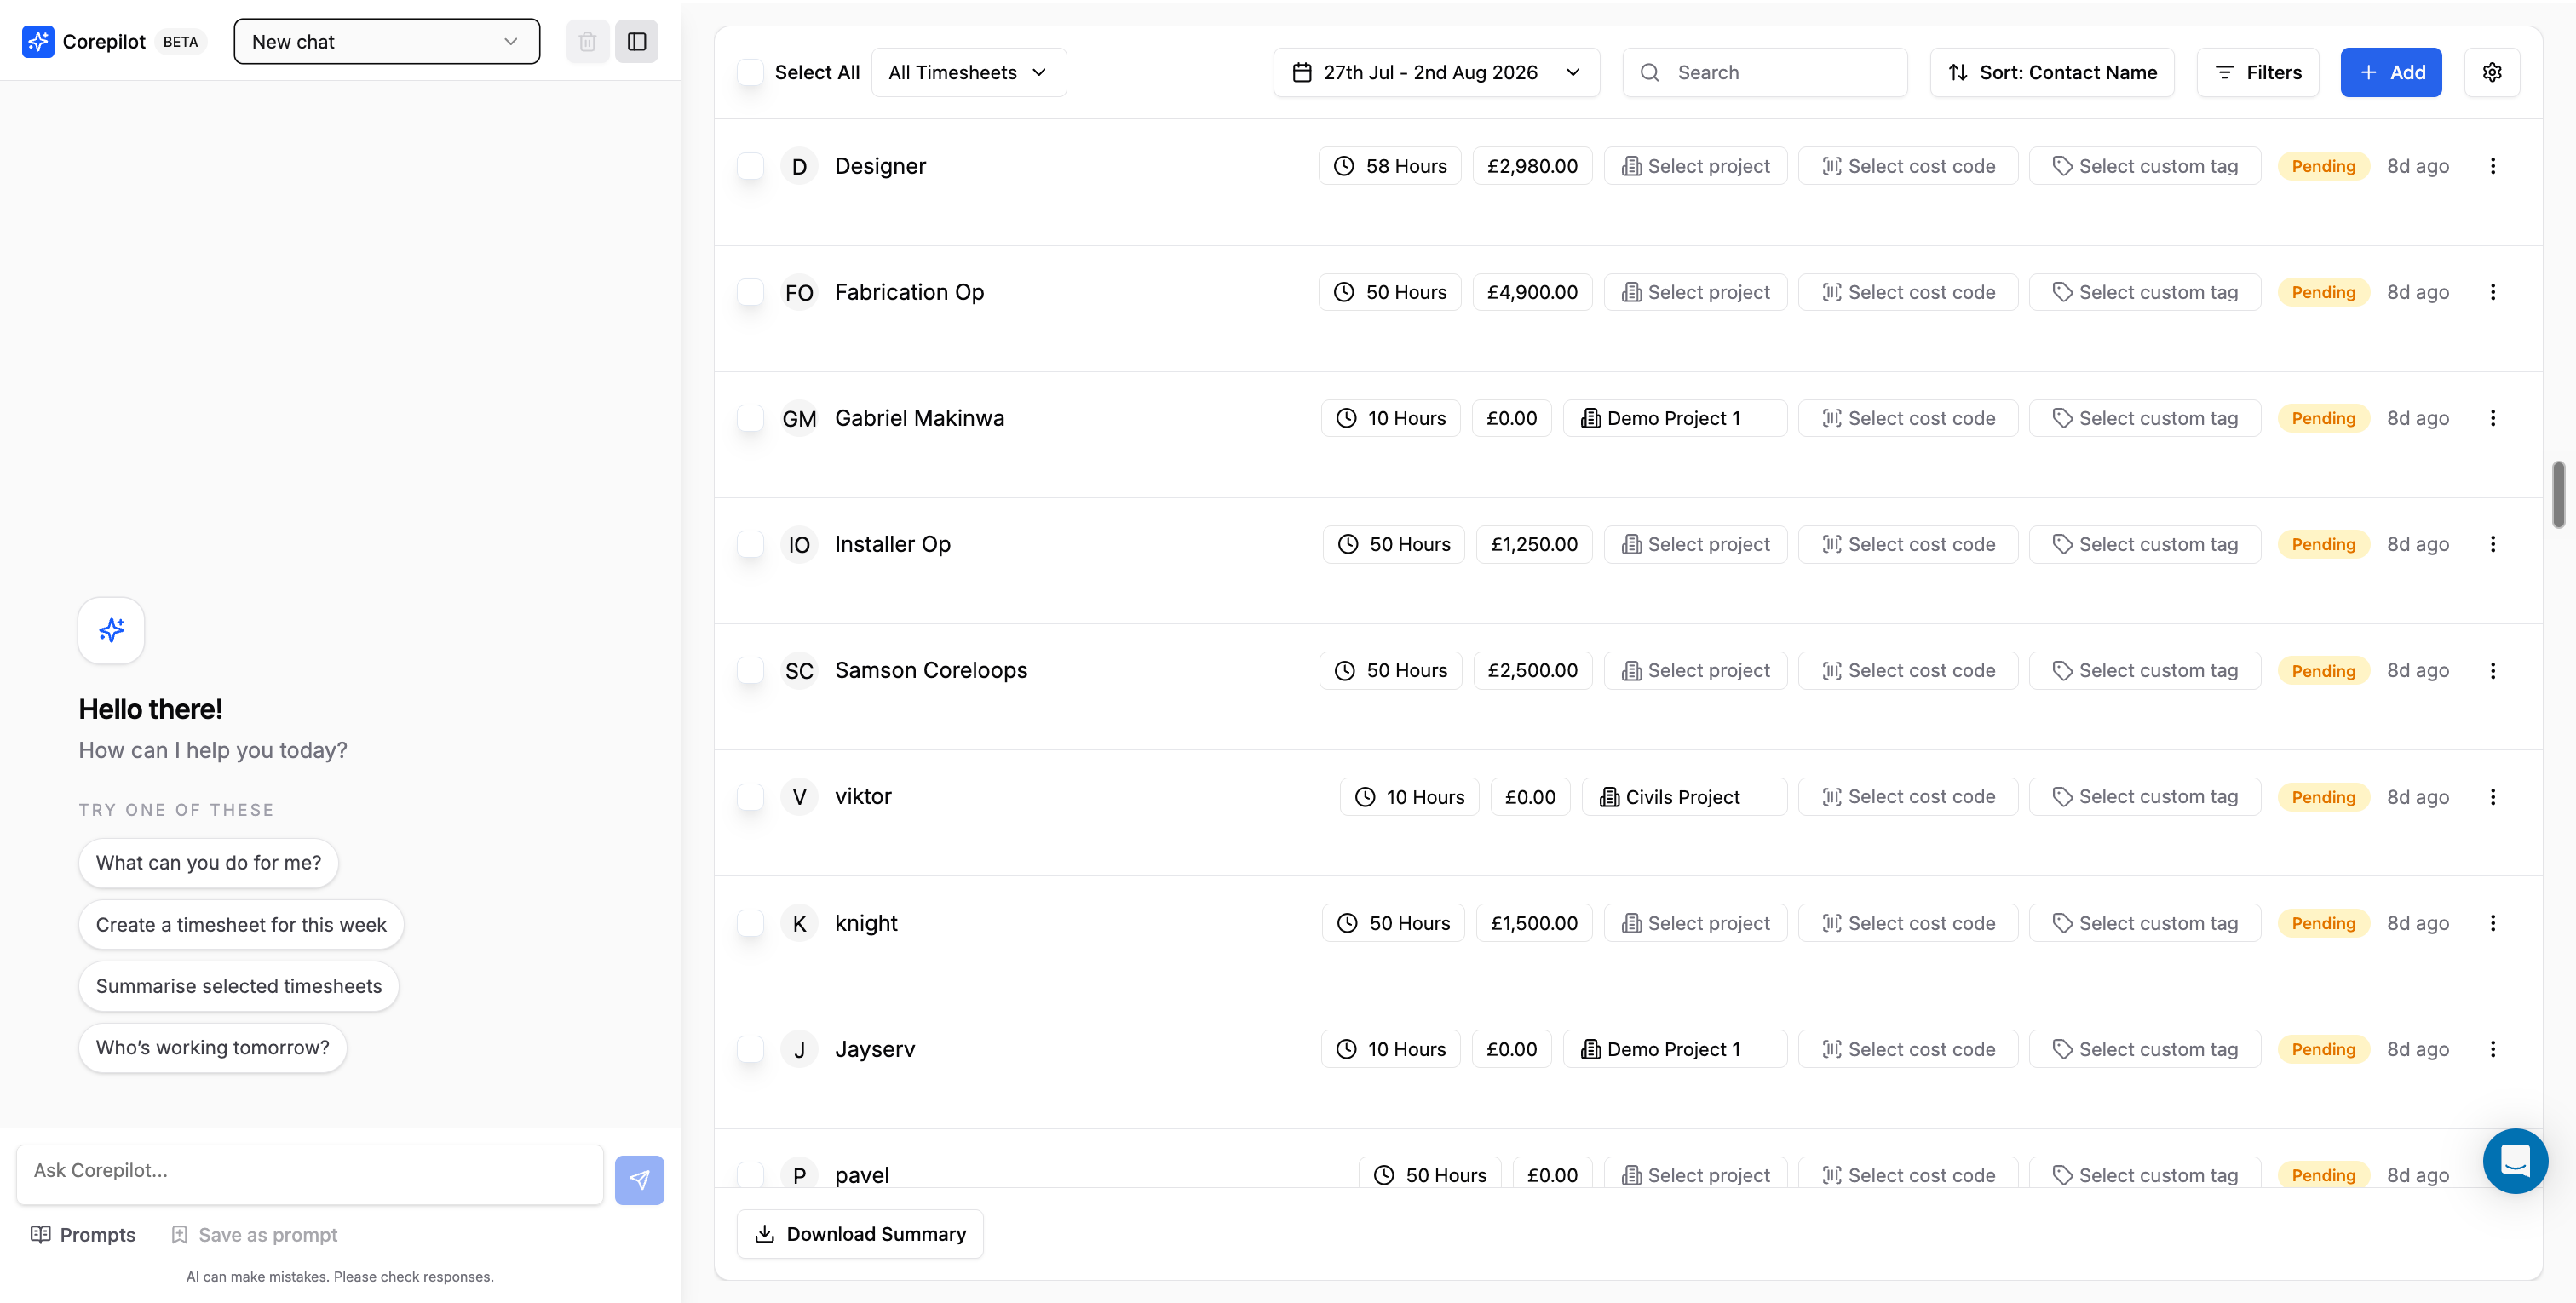Open the £4,900.00 amount for Fabrication Op

[1532, 292]
